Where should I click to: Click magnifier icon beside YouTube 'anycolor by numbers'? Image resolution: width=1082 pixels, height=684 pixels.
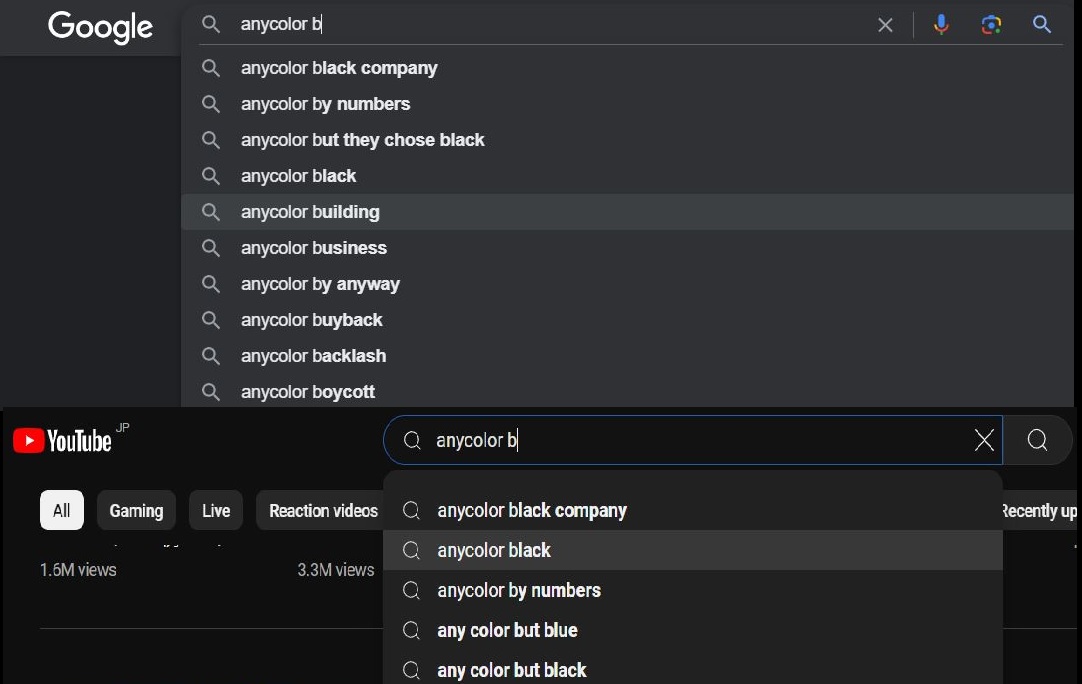pos(411,590)
